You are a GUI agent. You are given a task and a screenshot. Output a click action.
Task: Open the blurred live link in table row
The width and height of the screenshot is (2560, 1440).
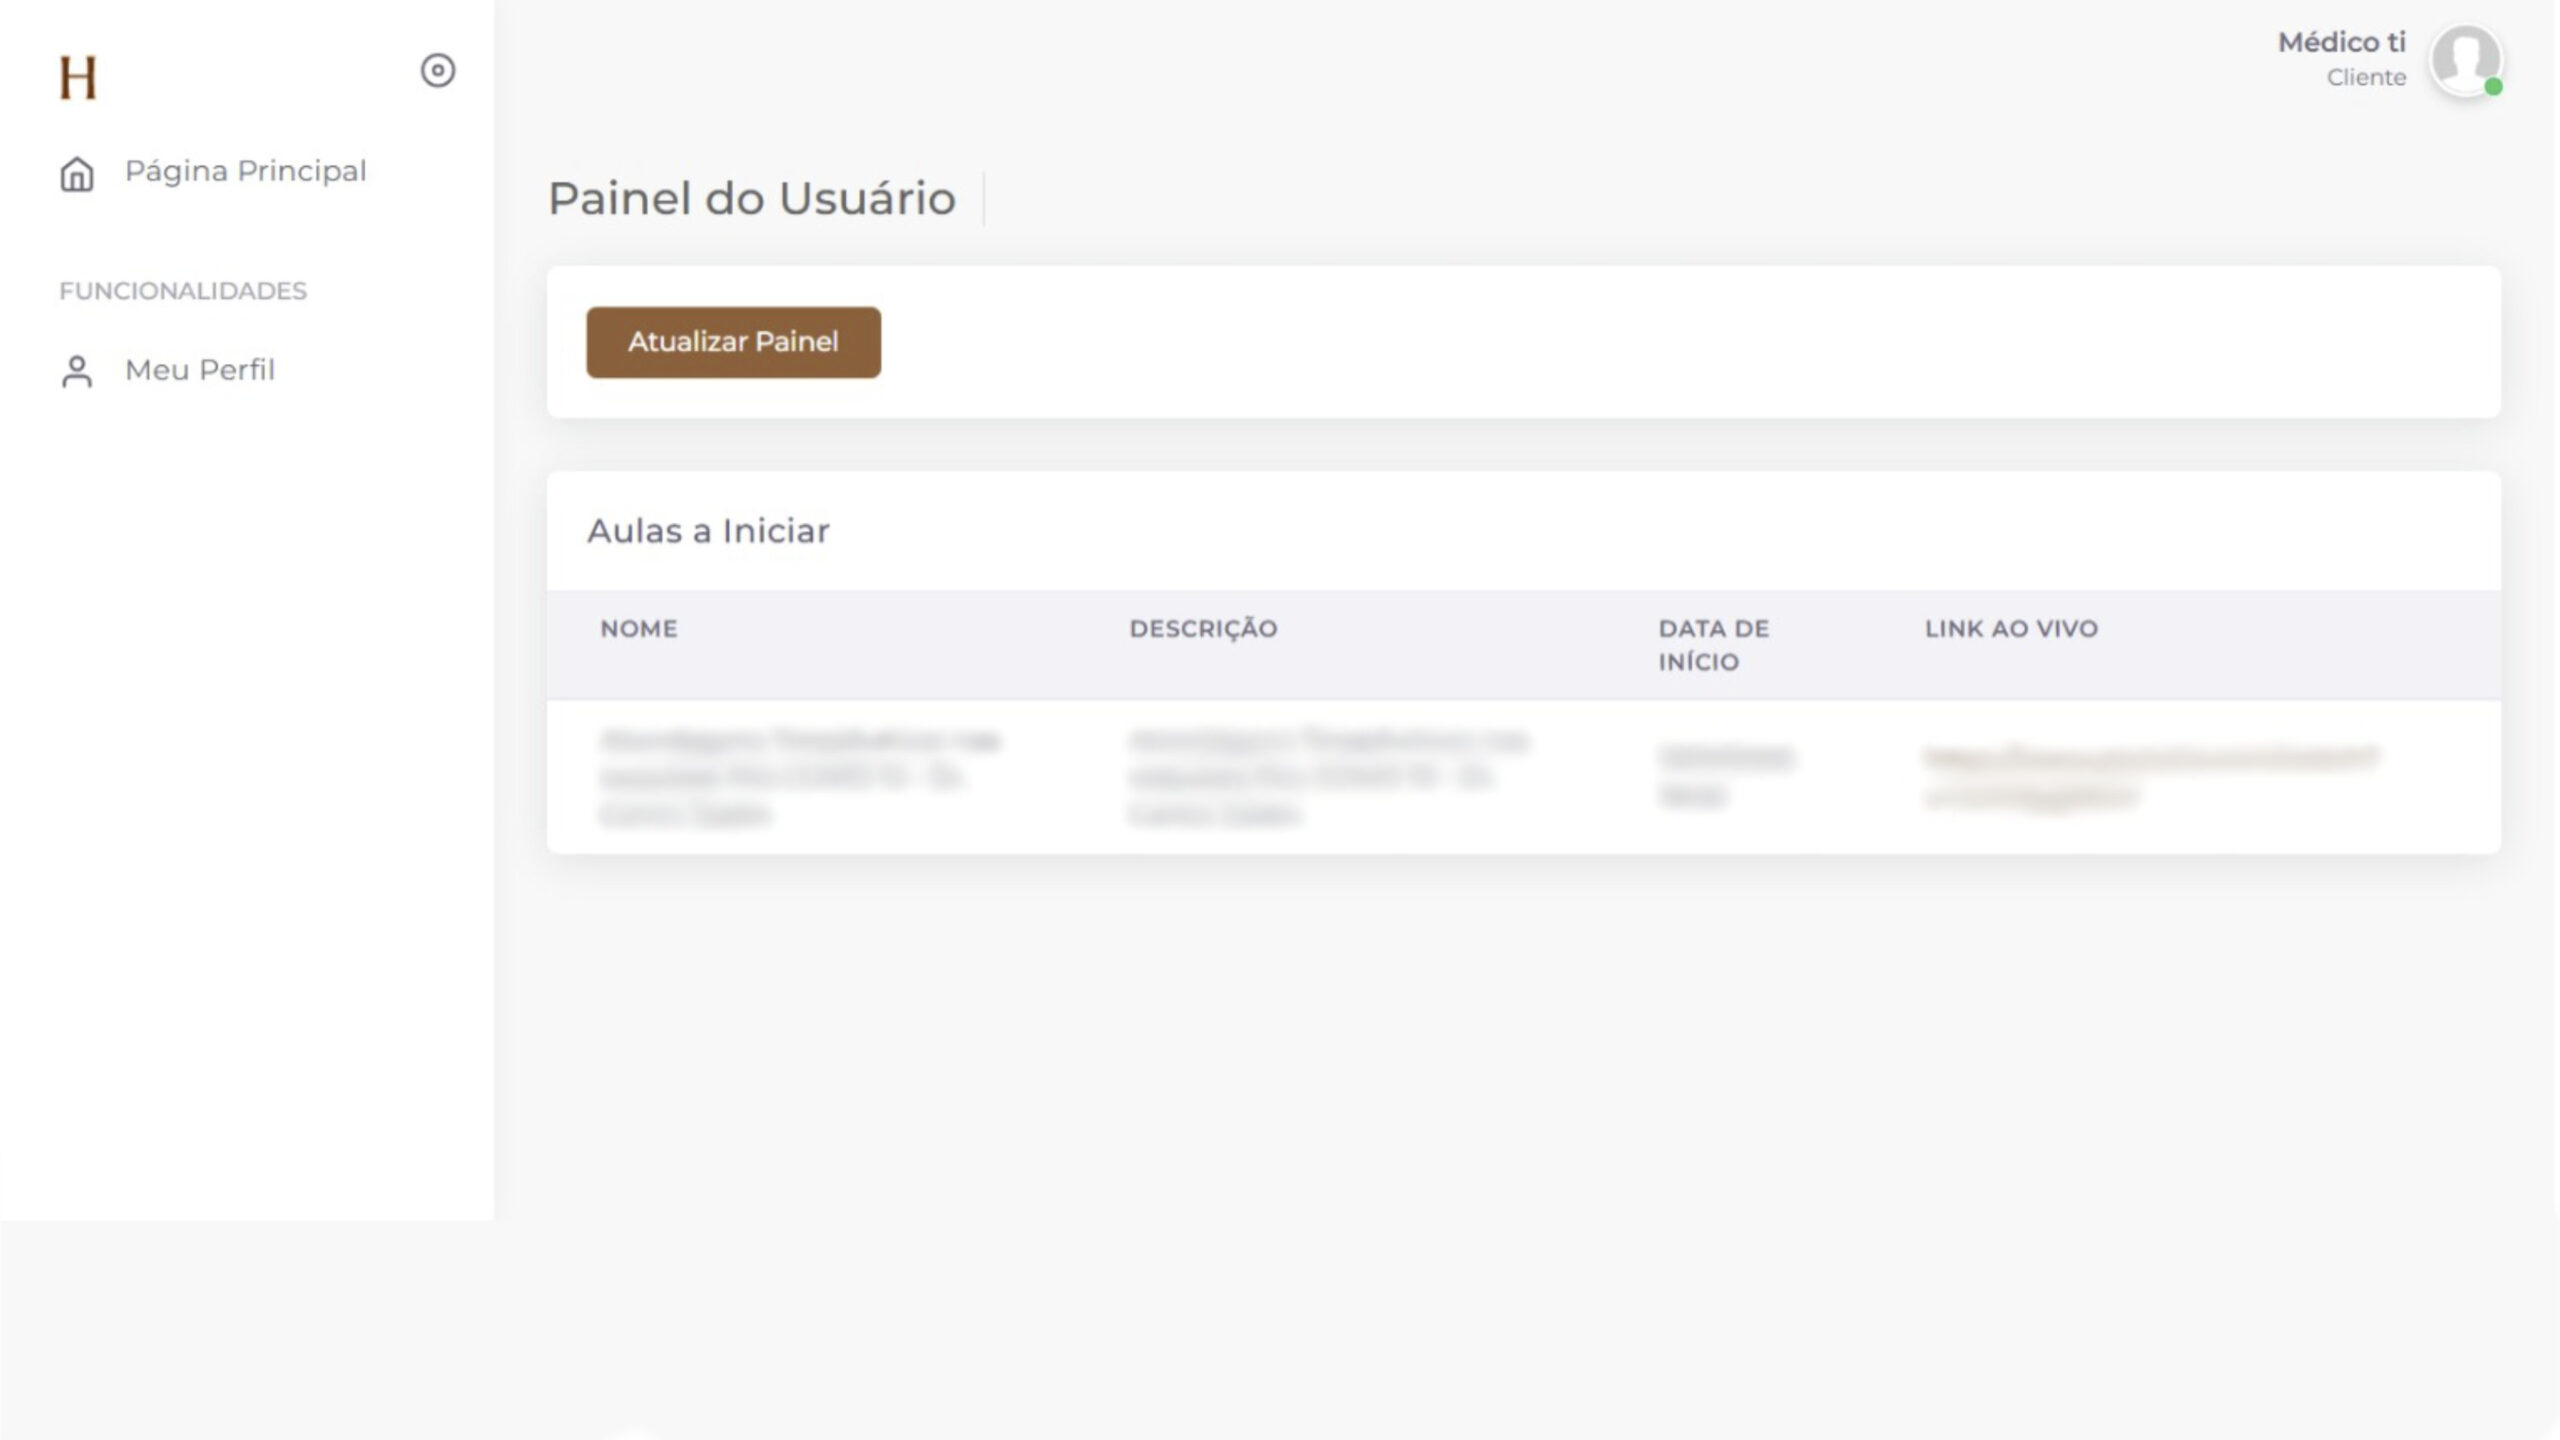(x=2150, y=776)
